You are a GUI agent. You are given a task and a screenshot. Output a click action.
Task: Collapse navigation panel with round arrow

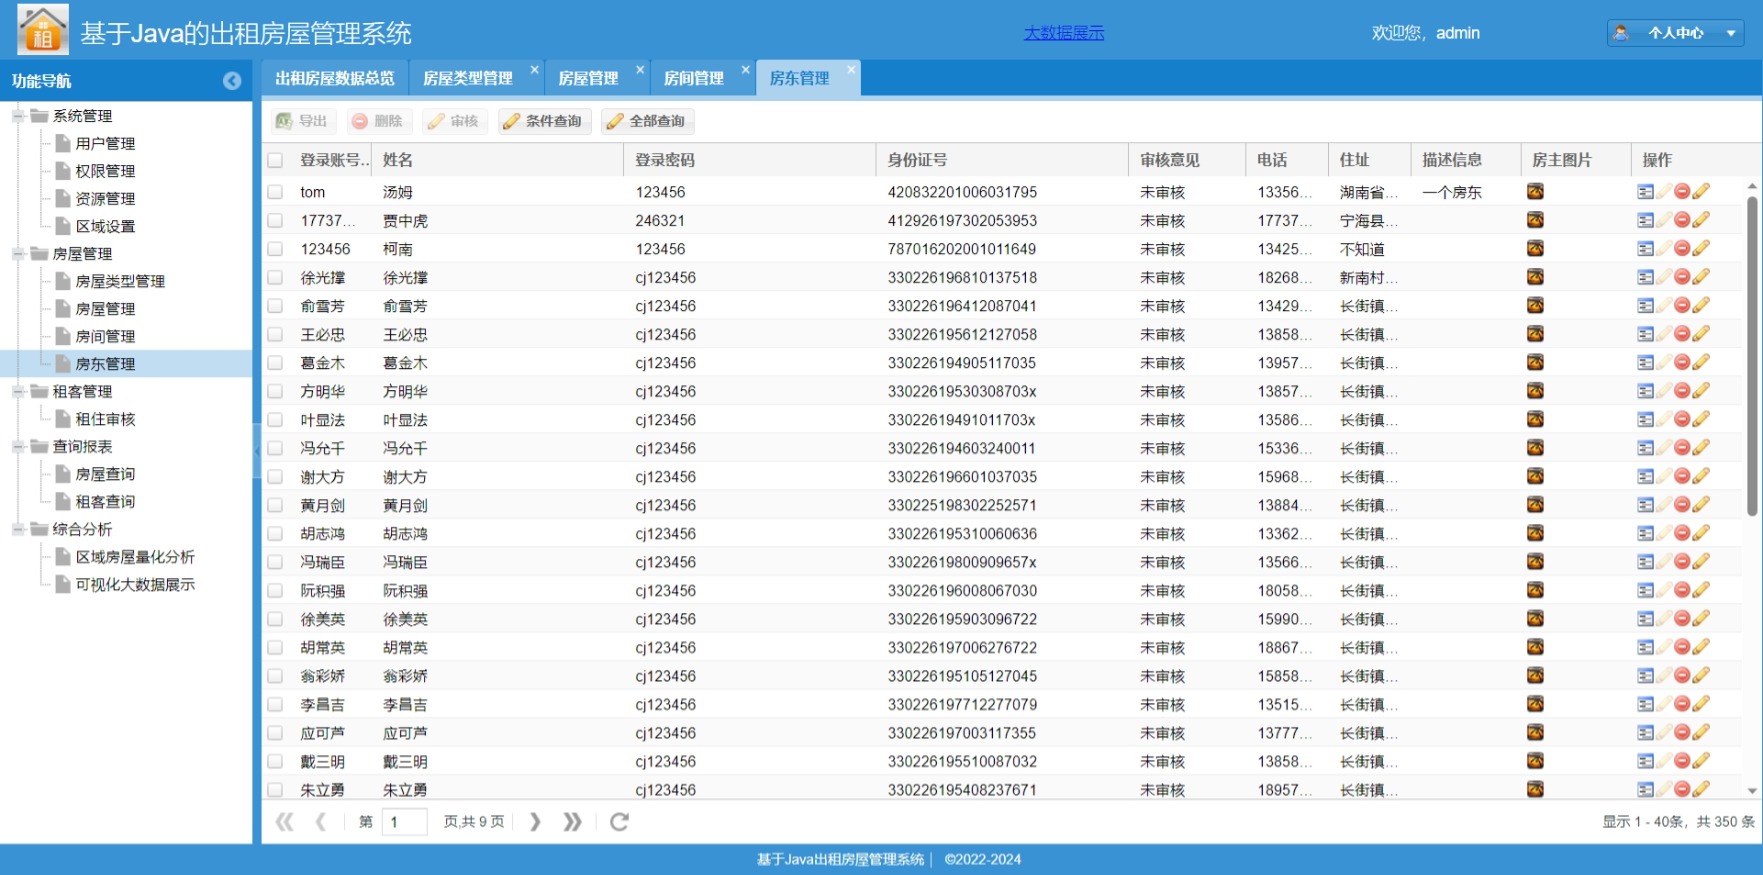click(232, 81)
